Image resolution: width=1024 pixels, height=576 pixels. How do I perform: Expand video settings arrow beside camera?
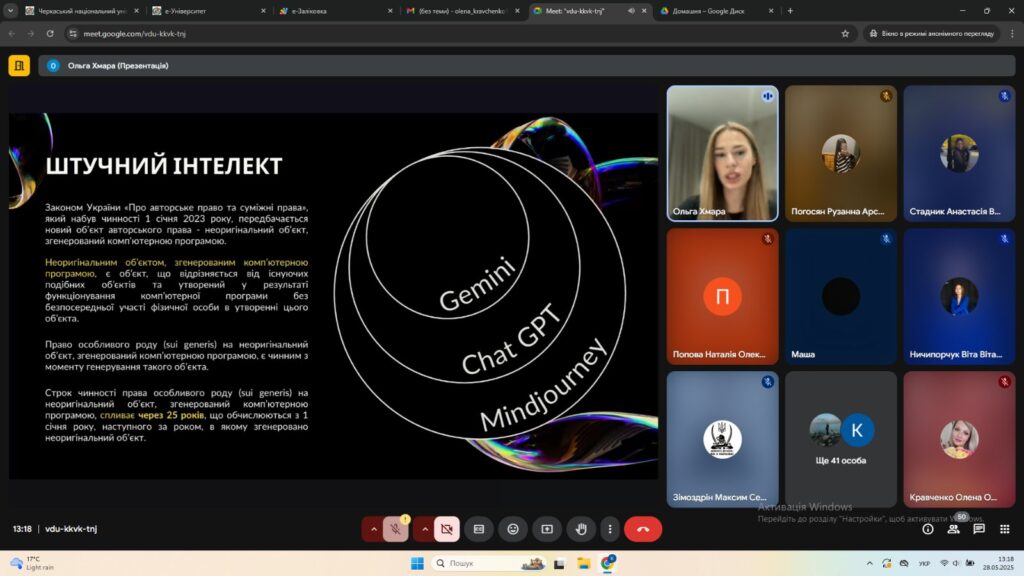[x=424, y=529]
